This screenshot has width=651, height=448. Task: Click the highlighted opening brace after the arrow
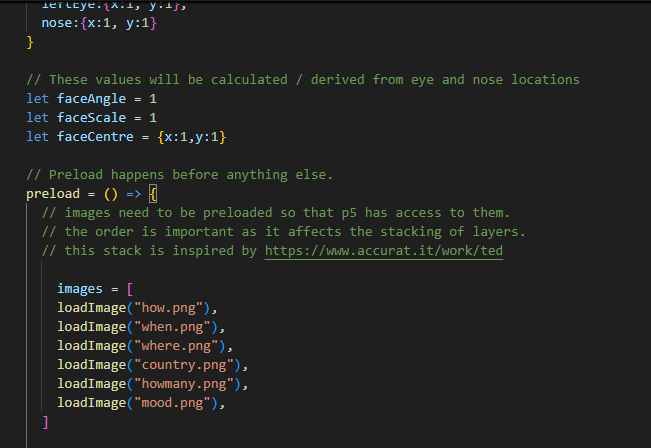152,194
